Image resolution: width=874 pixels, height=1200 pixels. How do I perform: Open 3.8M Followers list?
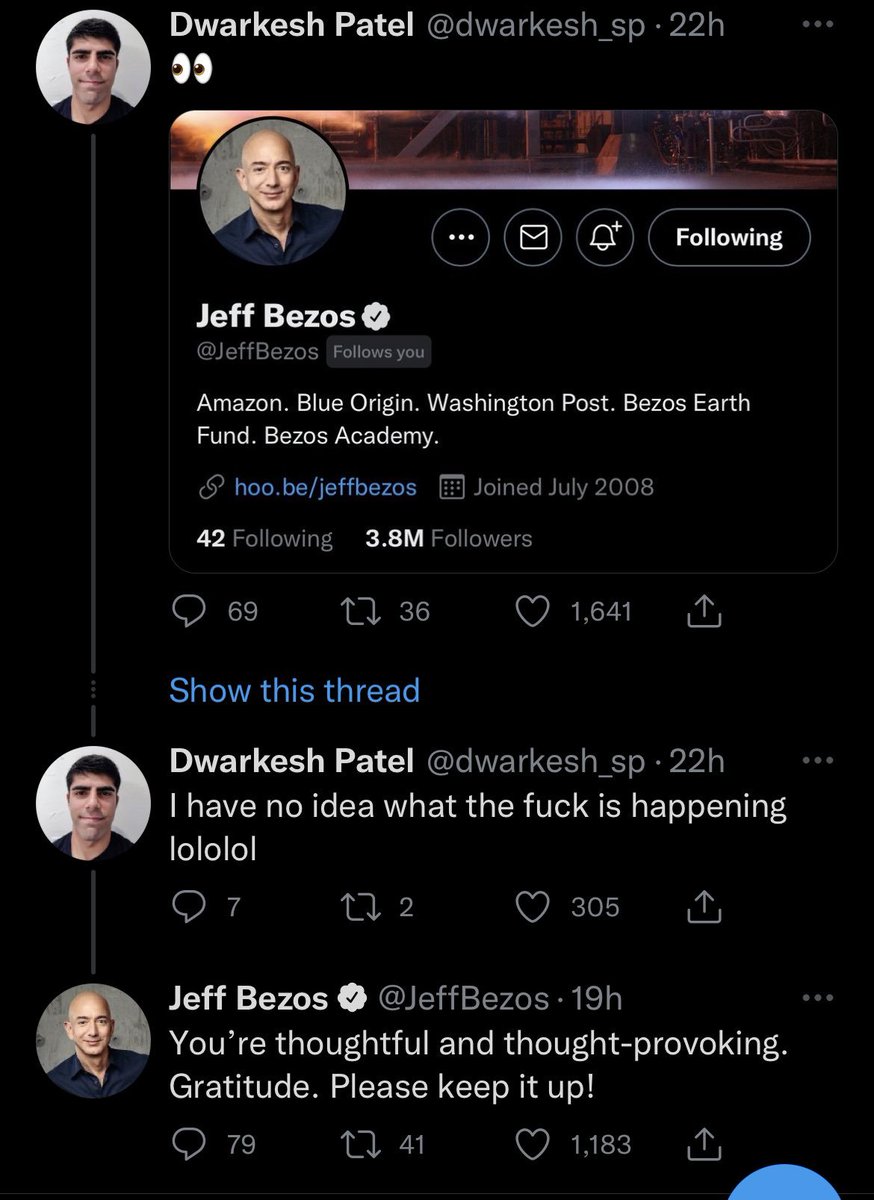coord(449,538)
